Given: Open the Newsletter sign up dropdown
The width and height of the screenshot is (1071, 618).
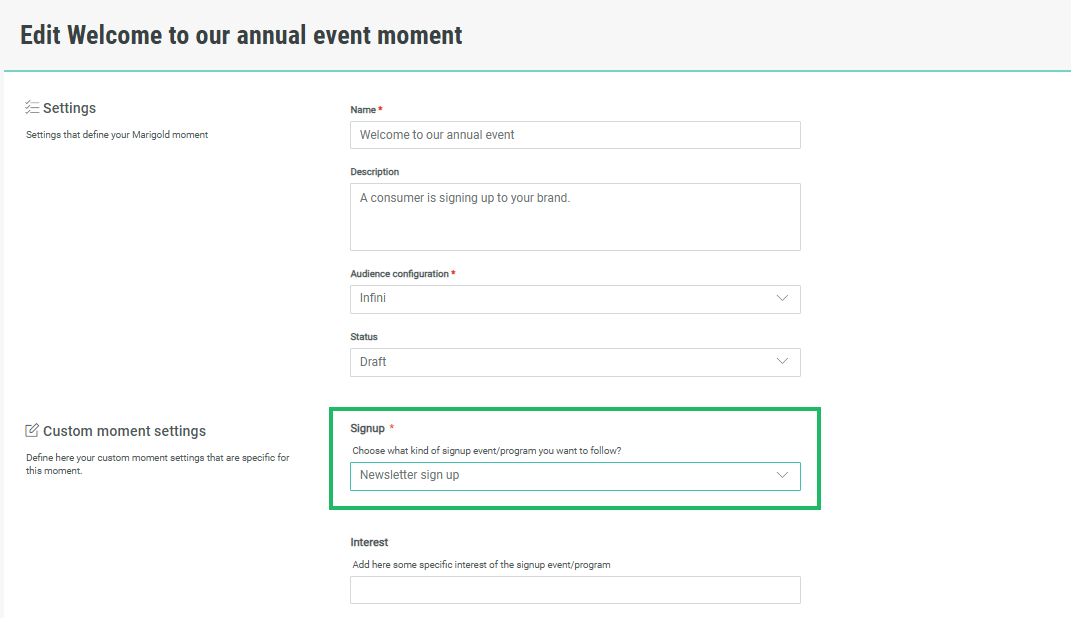Looking at the screenshot, I should point(575,476).
